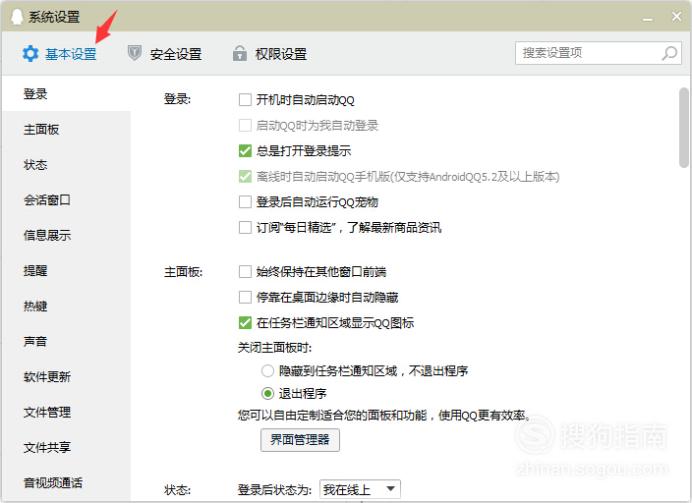Check 停靠在桌面边缘时自动隐藏
The image size is (692, 503).
pyautogui.click(x=245, y=297)
